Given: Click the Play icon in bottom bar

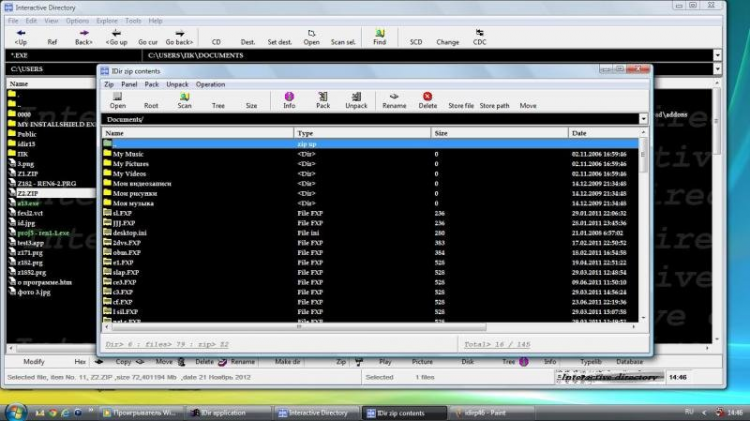Looking at the screenshot, I should coord(358,362).
